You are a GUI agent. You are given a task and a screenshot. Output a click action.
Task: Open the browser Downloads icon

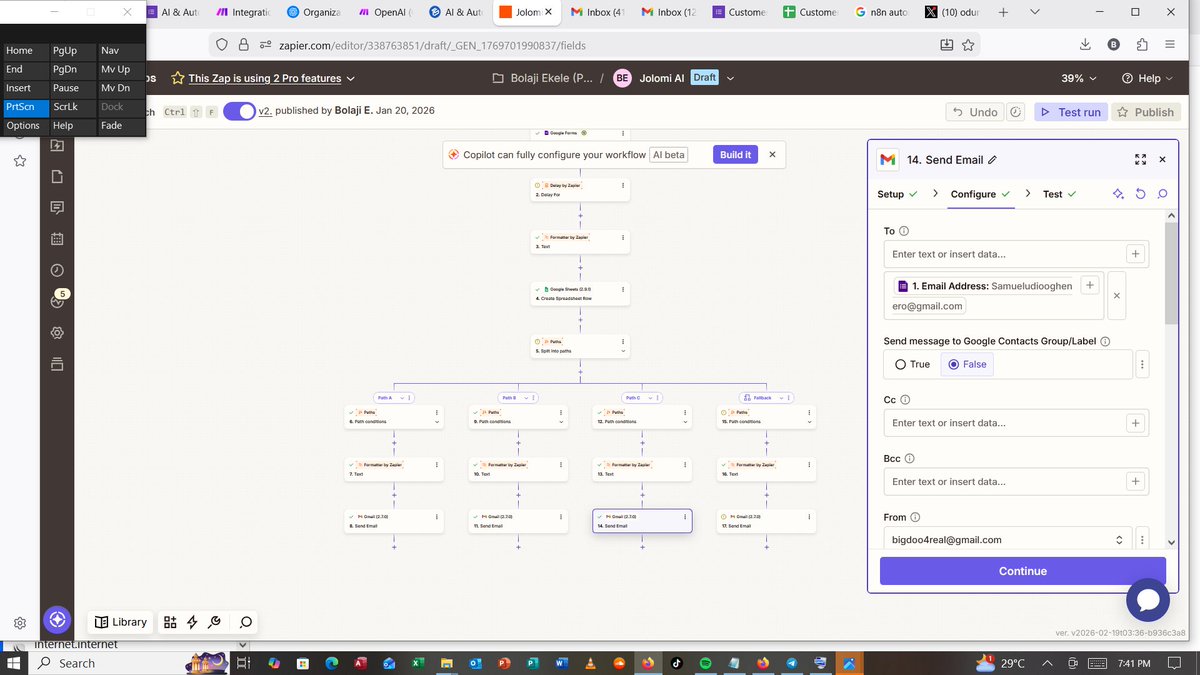[1085, 45]
